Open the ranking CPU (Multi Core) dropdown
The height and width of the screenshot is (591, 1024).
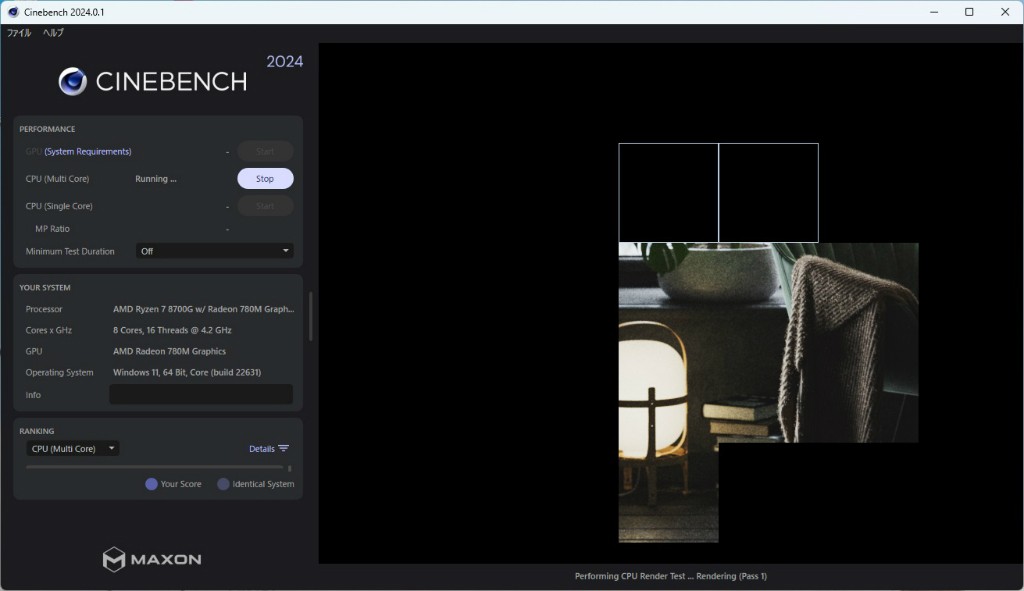point(72,449)
